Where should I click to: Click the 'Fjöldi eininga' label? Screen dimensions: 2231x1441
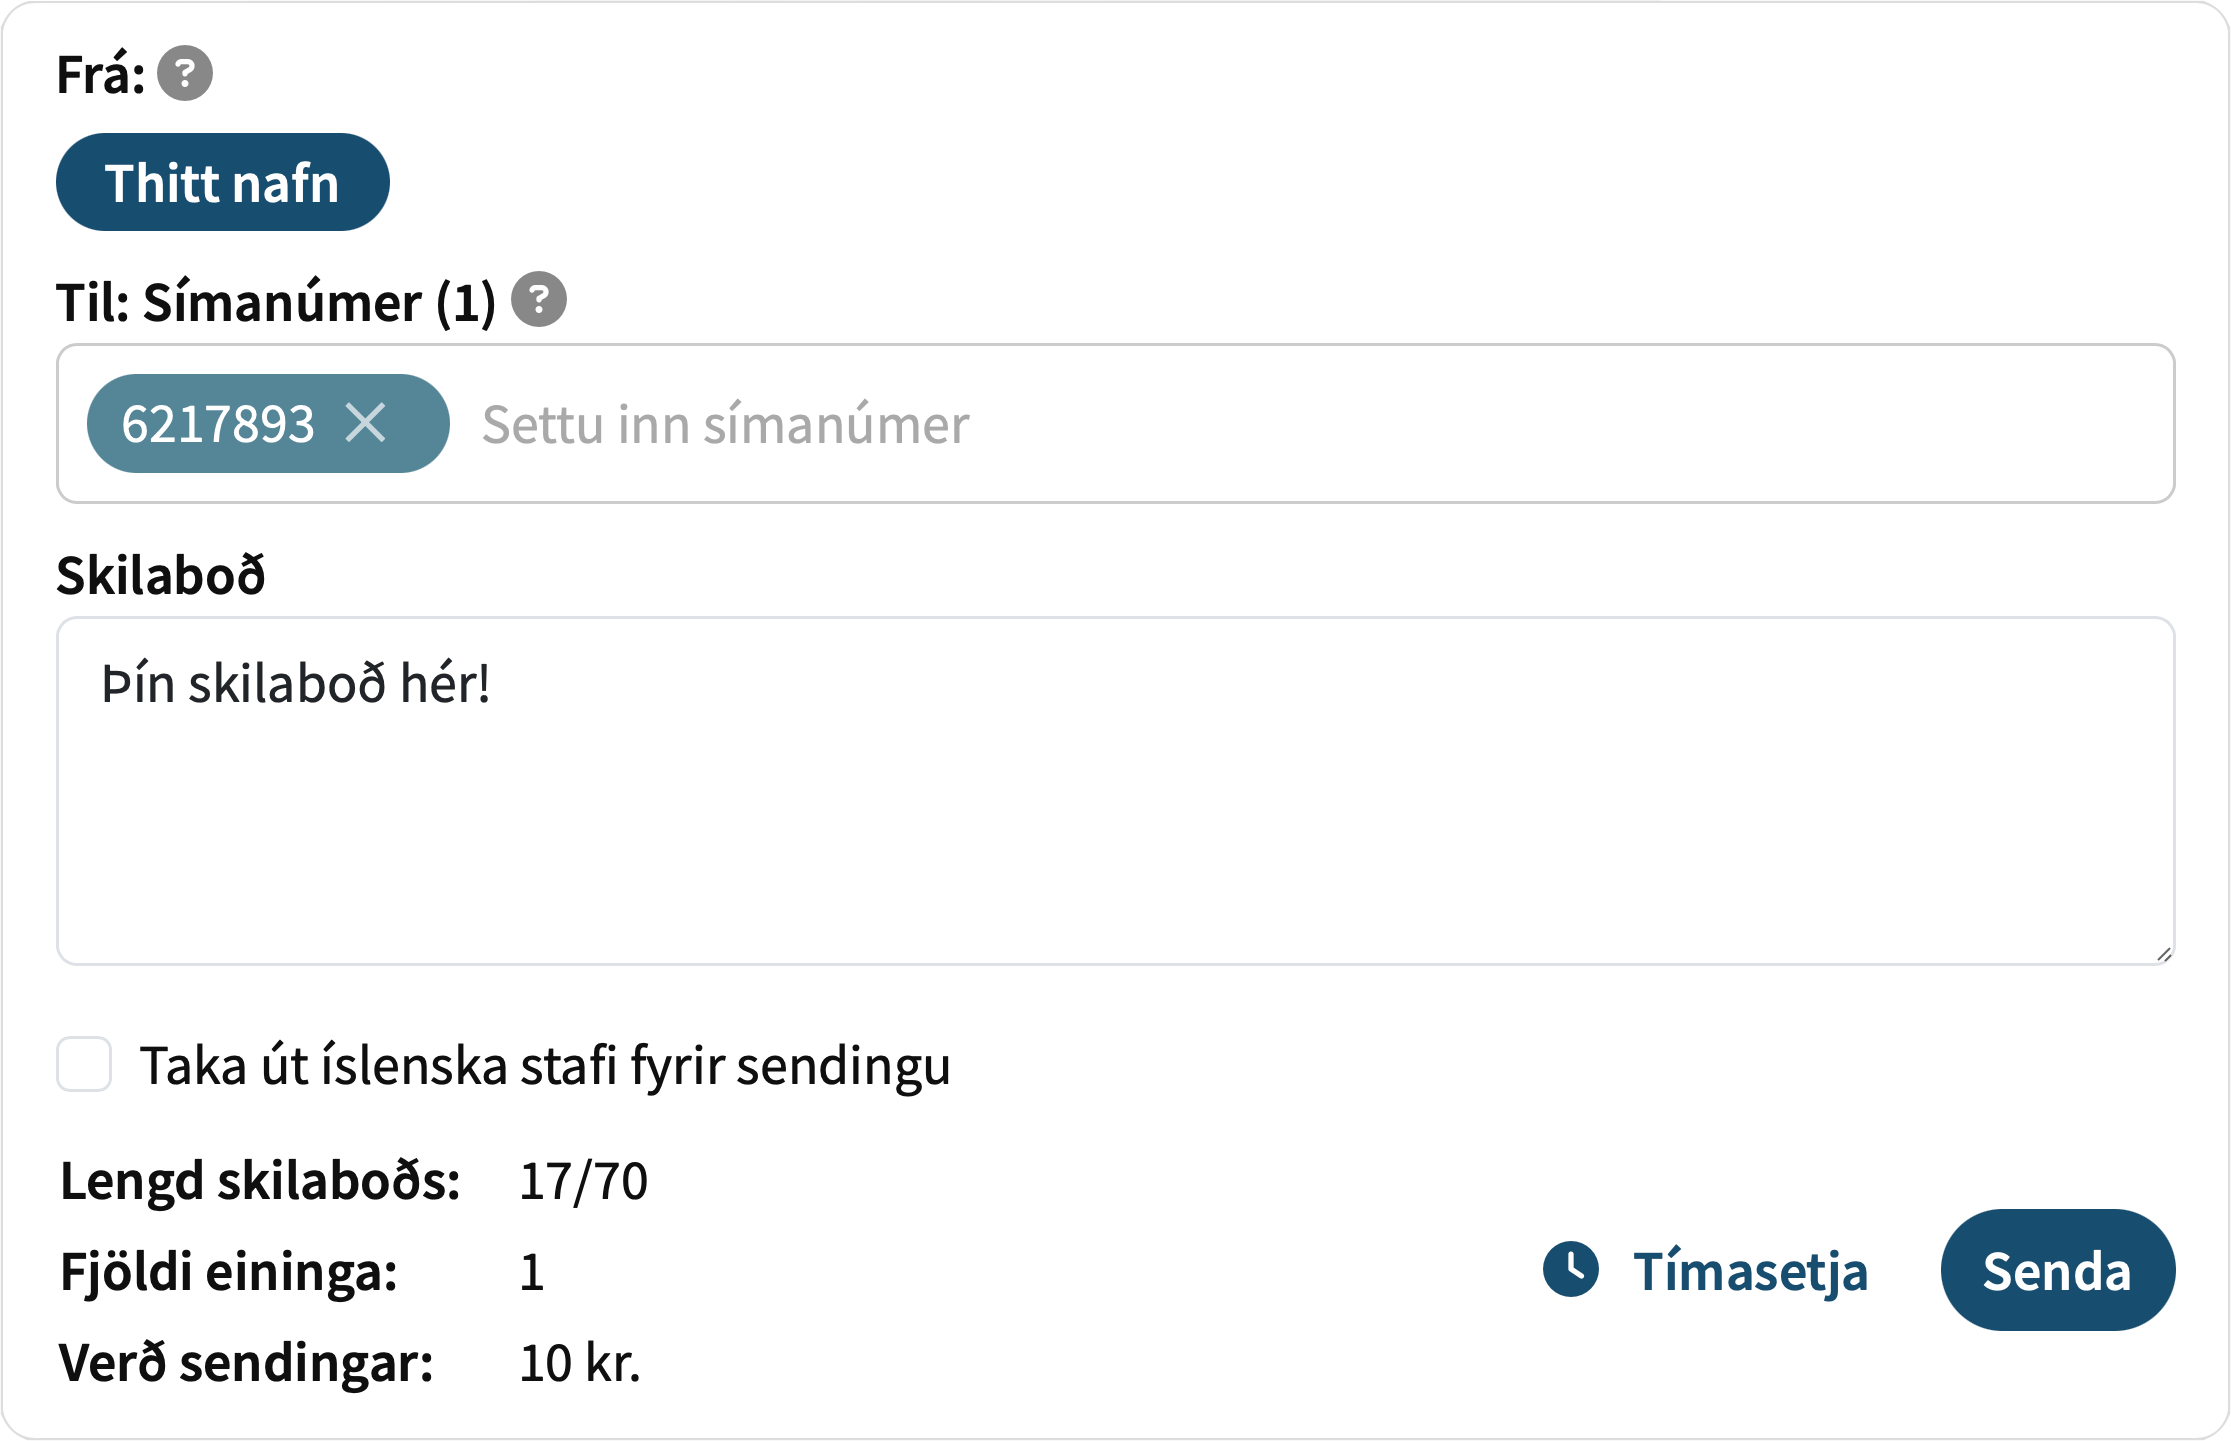229,1272
